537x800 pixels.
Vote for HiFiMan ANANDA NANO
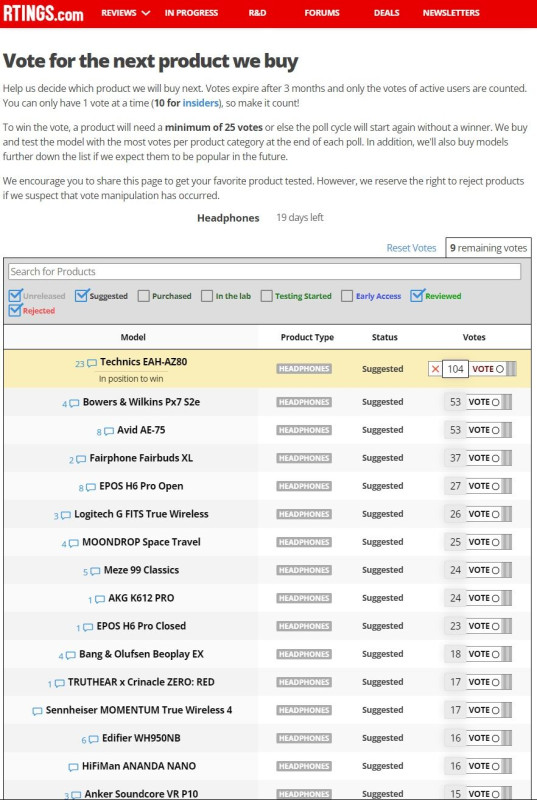pos(489,766)
